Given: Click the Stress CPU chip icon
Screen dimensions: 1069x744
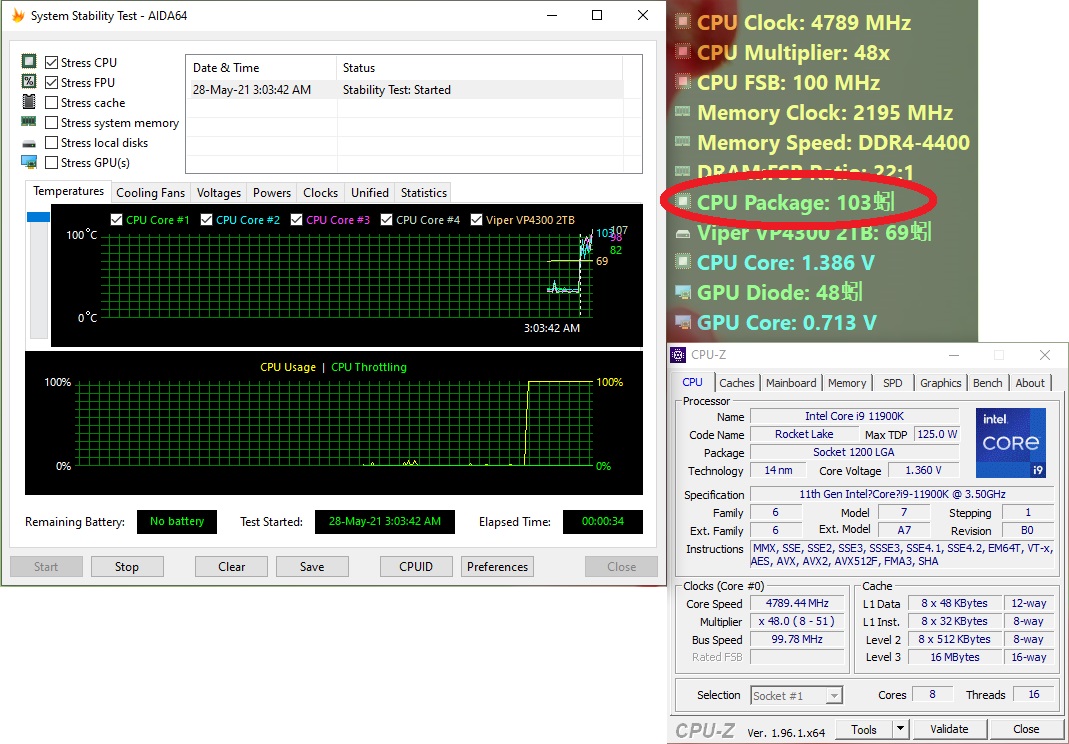Looking at the screenshot, I should [x=29, y=62].
